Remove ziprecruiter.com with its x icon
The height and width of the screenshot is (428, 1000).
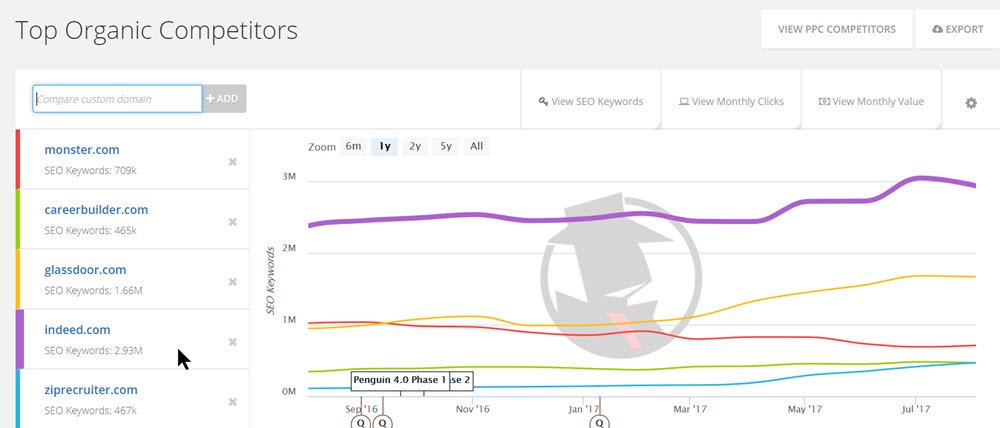coord(233,402)
